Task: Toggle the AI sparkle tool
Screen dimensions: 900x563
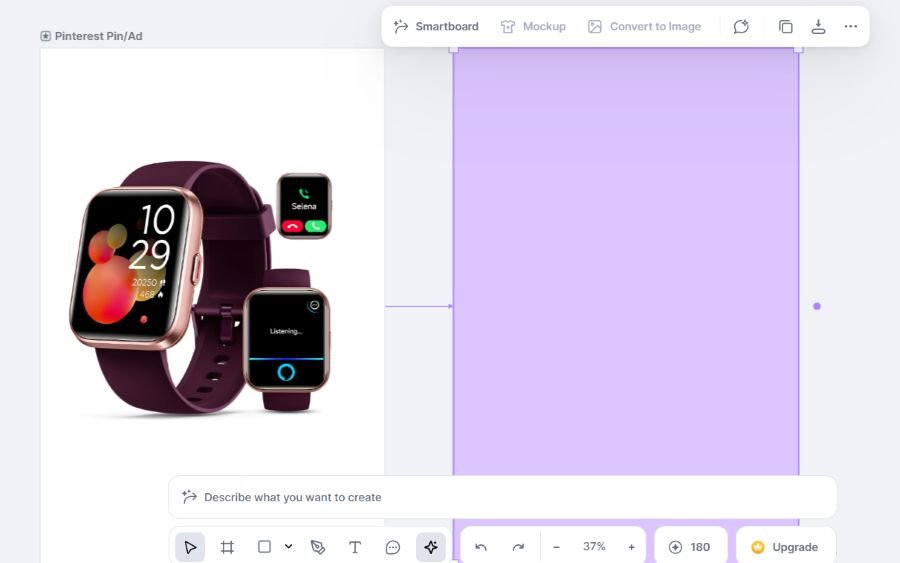Action: (x=430, y=547)
